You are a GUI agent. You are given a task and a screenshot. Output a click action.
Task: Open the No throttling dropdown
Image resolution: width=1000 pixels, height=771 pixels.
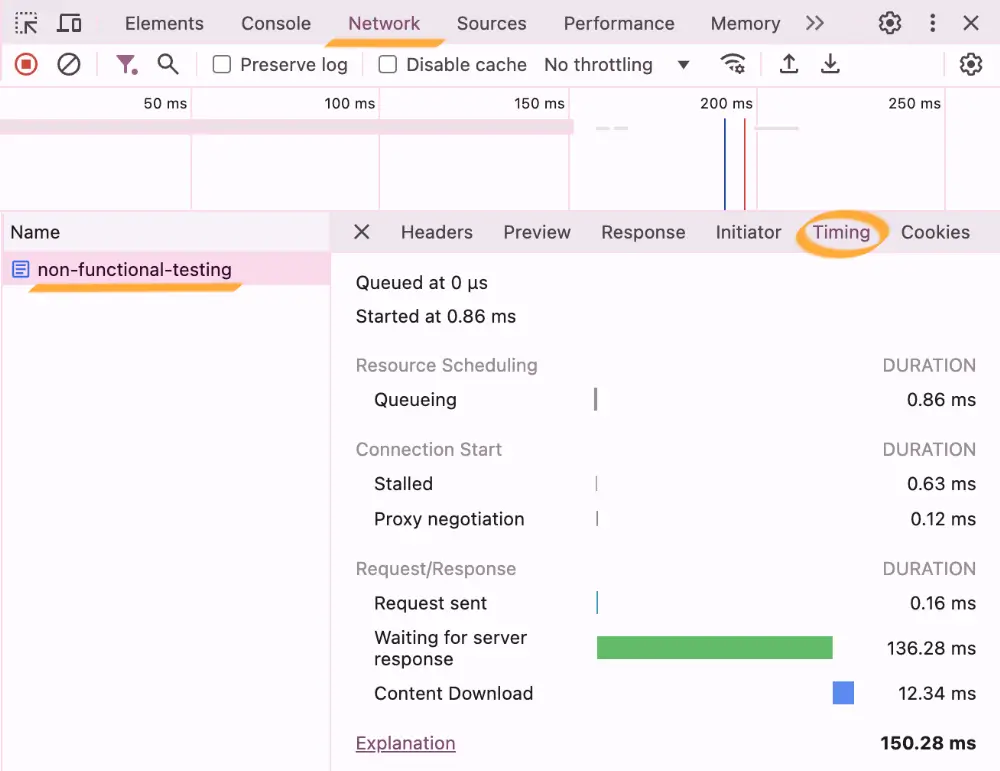point(613,64)
